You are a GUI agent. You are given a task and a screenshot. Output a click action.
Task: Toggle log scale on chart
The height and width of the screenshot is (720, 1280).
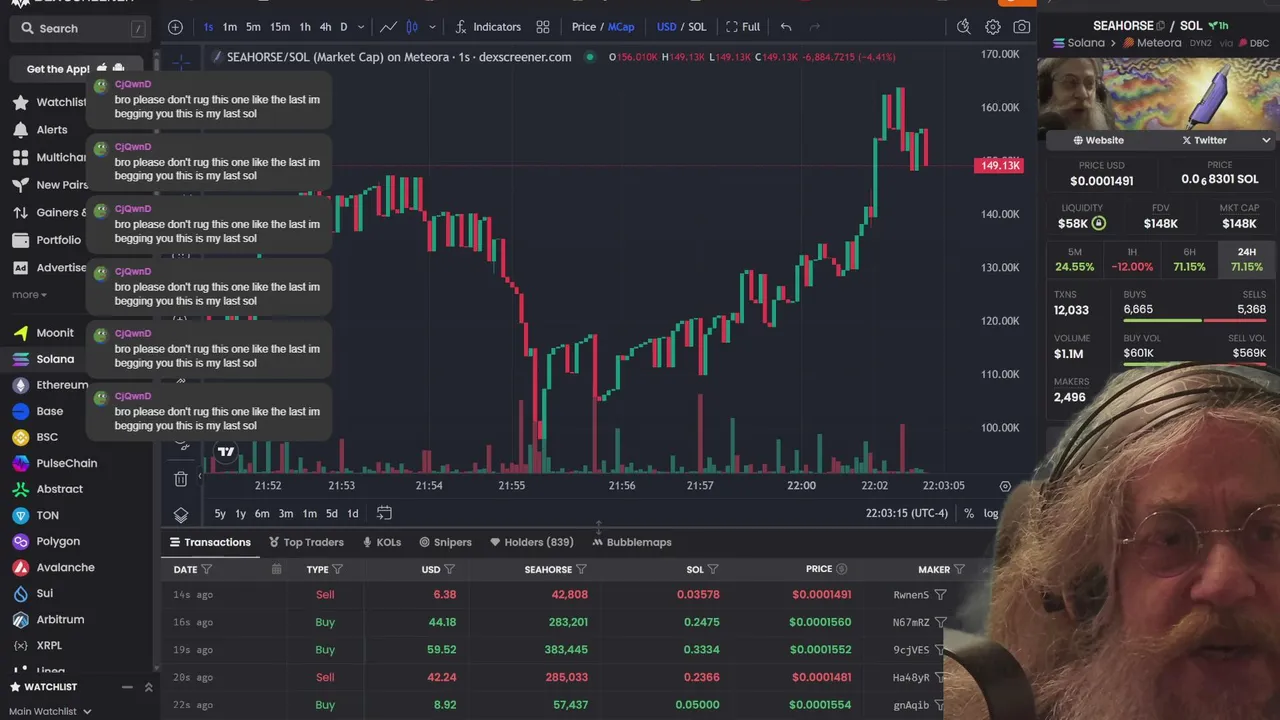point(991,514)
